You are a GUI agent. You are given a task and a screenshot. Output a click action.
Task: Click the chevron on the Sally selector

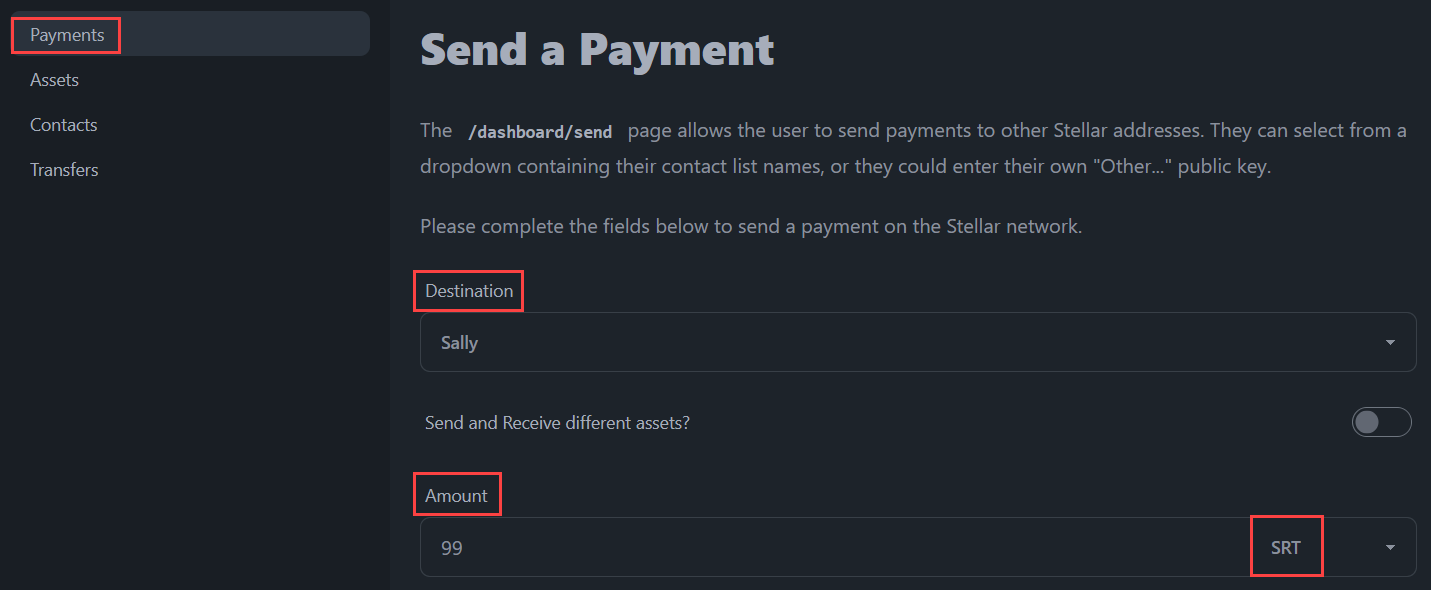[x=1390, y=342]
